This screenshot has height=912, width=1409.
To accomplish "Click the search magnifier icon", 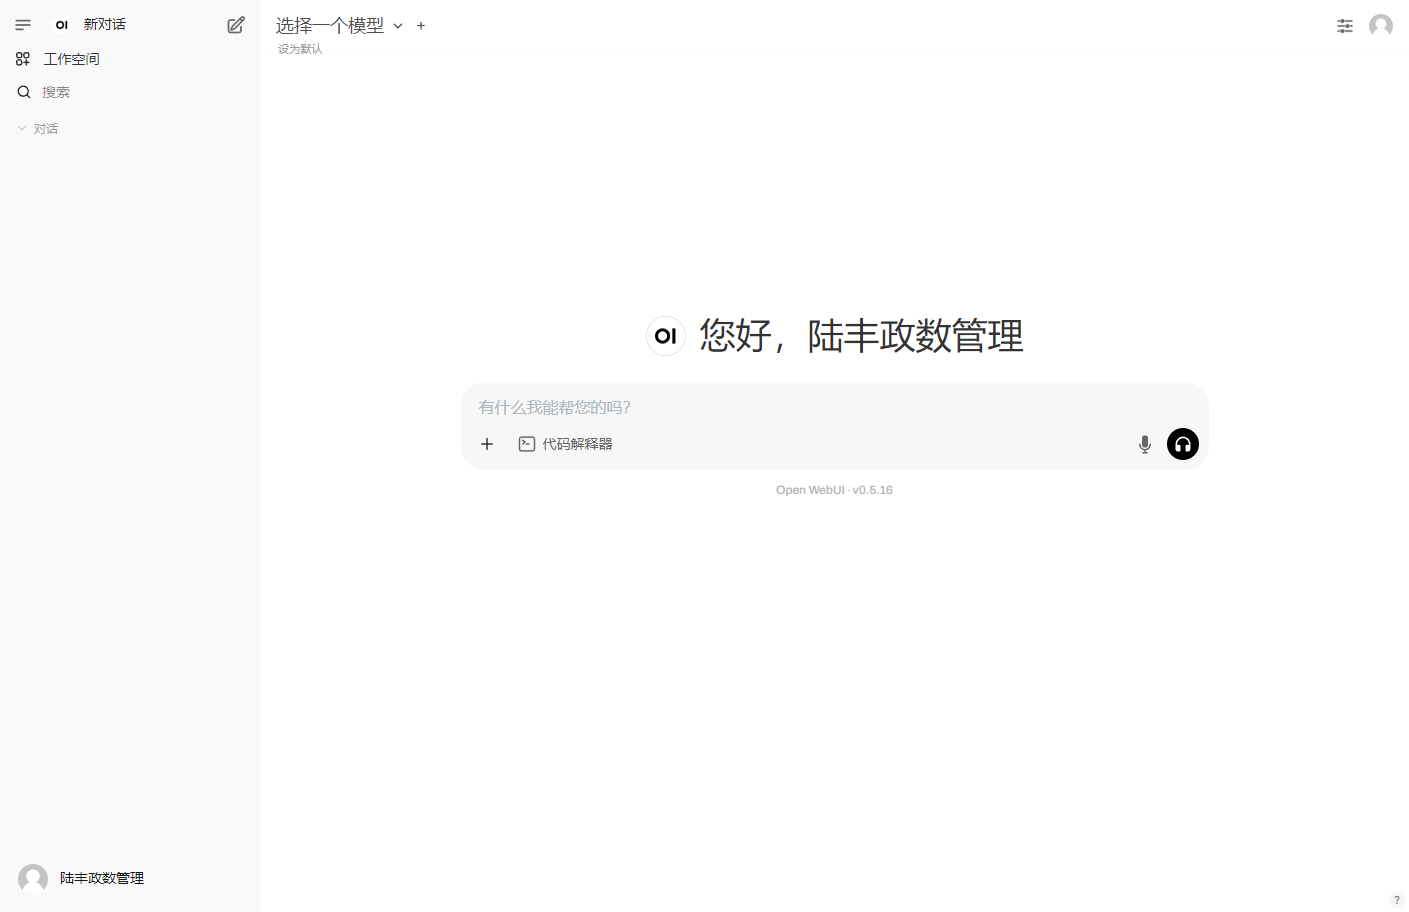I will (x=24, y=92).
